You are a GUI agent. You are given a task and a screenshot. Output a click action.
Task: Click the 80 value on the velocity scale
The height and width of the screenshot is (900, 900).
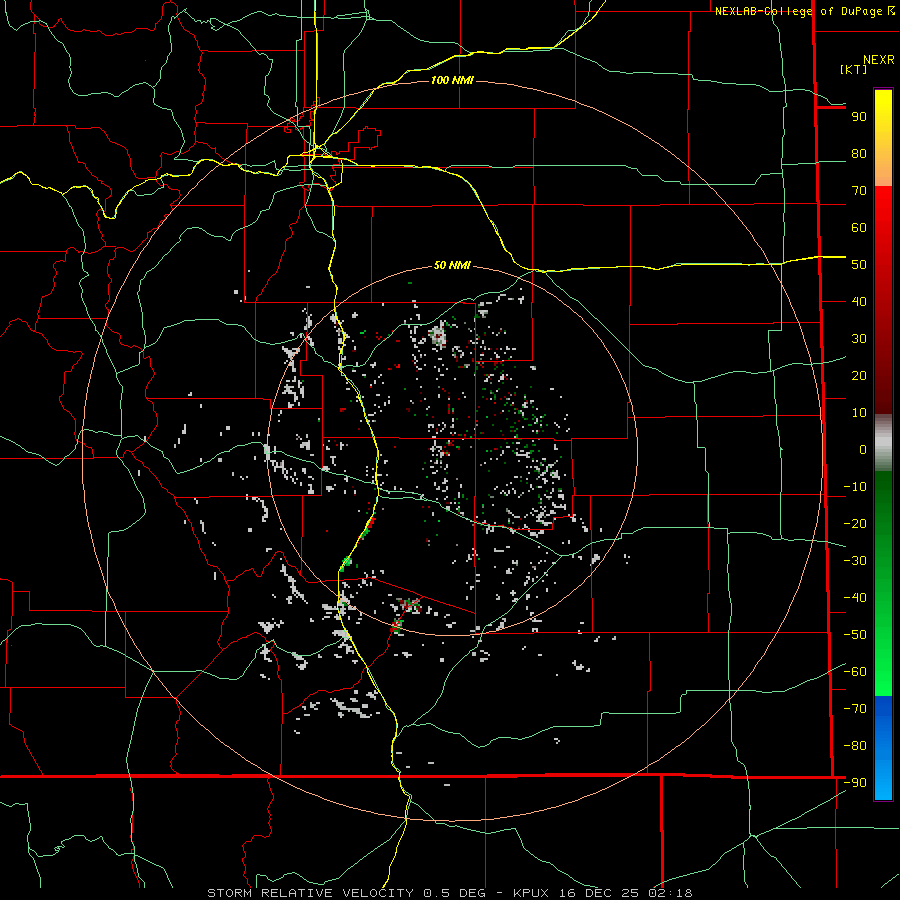click(x=859, y=154)
